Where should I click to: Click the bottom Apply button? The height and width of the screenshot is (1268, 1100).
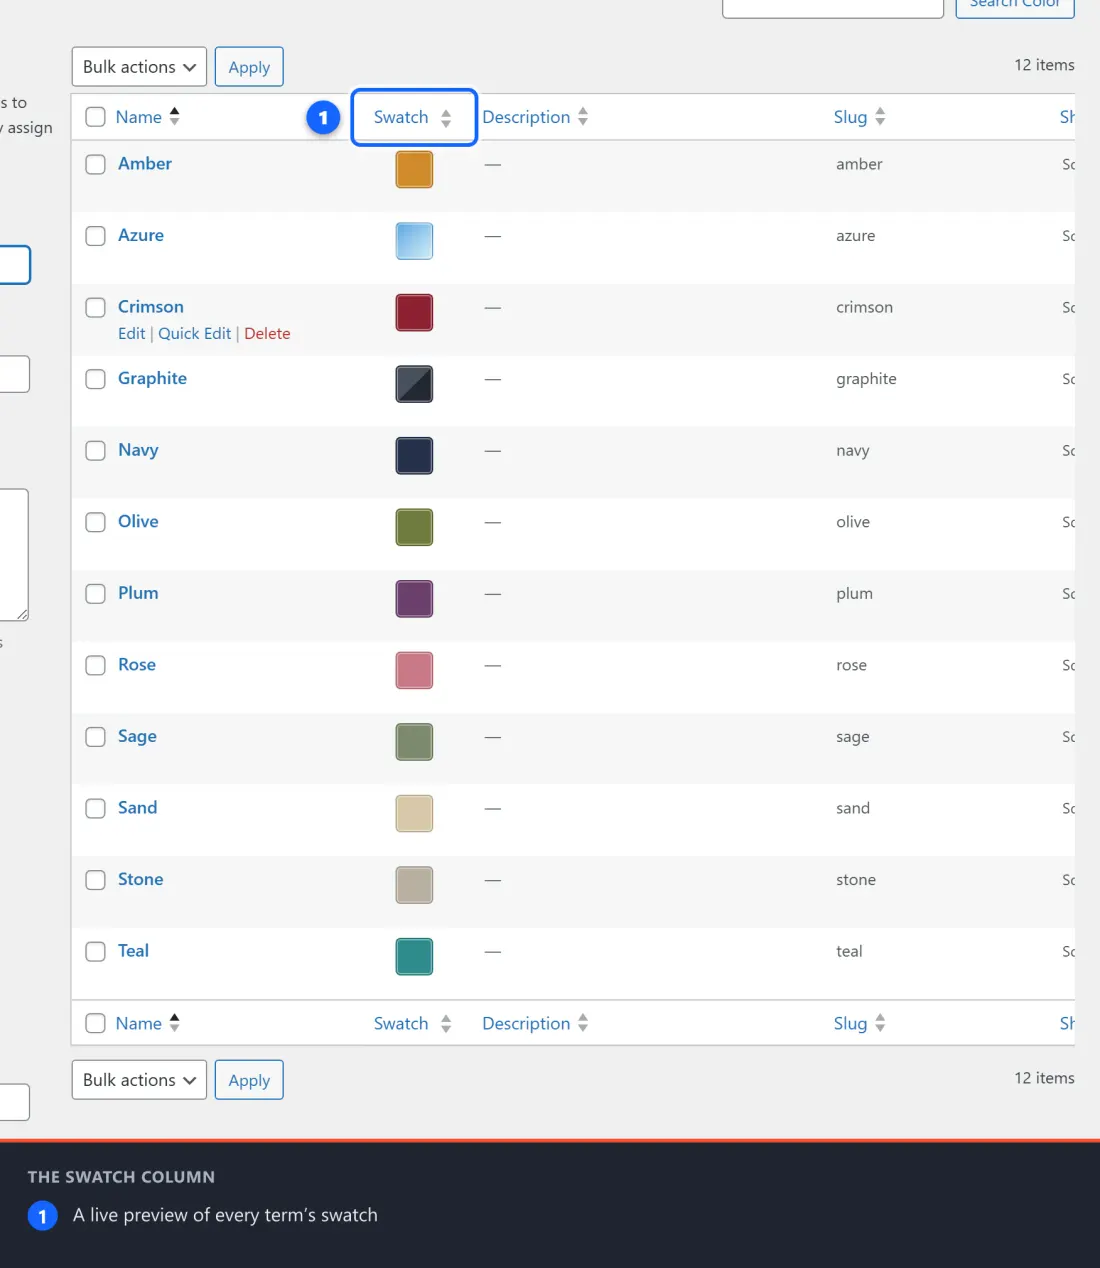click(249, 1080)
